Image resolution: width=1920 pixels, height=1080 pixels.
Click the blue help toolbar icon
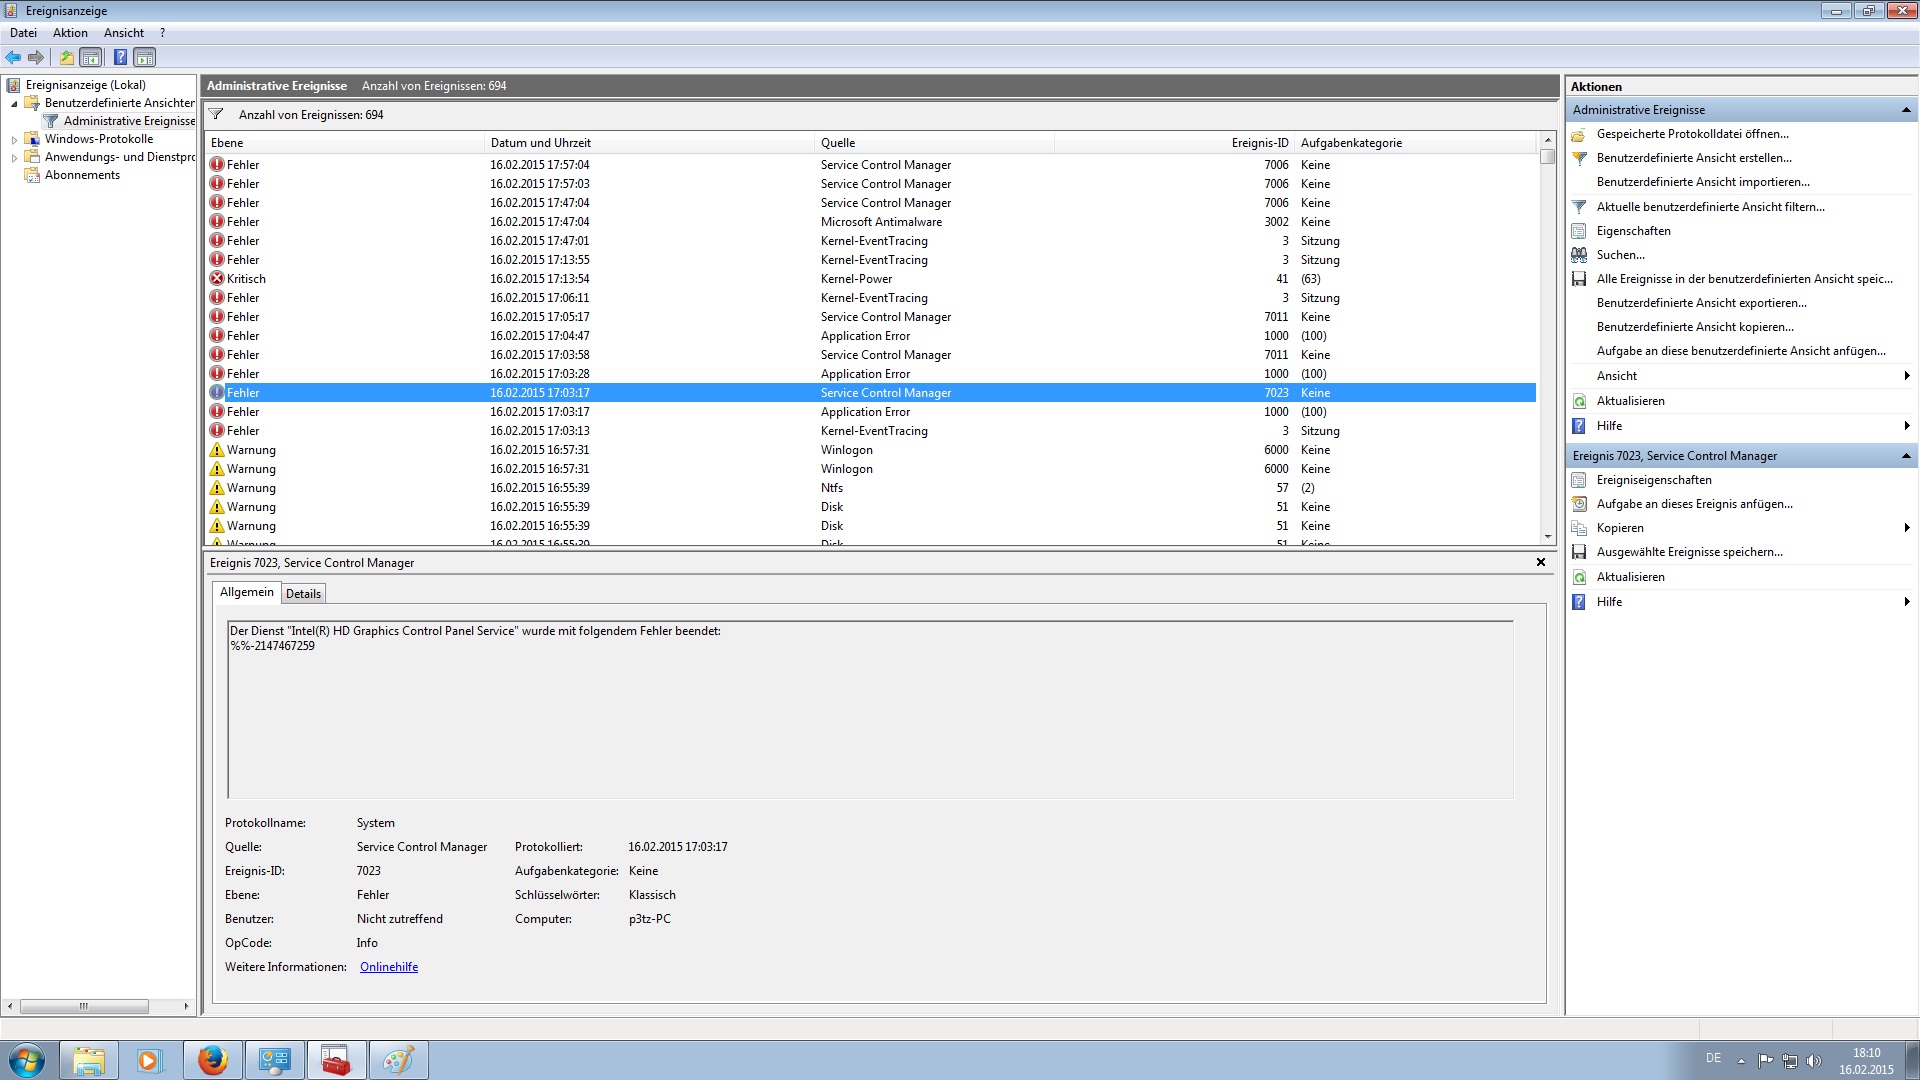coord(120,57)
